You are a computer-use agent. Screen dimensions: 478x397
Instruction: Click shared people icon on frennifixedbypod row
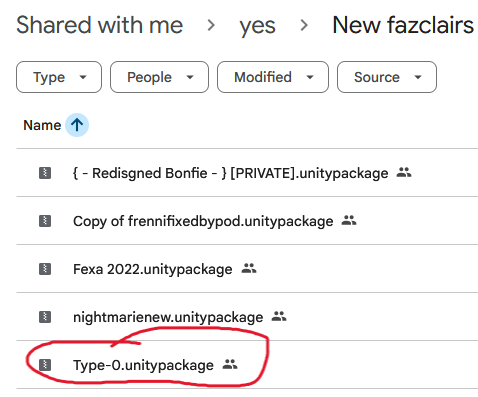[x=349, y=220]
